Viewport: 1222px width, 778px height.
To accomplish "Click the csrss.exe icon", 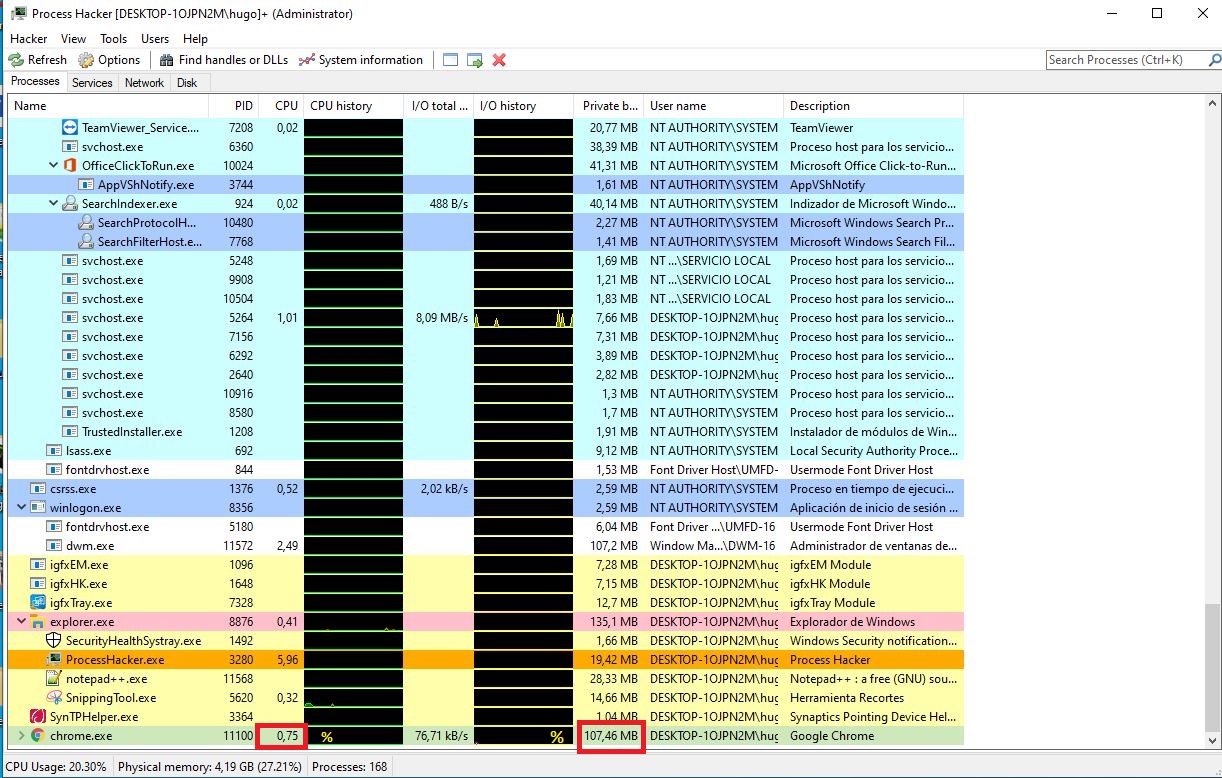I will click(x=38, y=489).
